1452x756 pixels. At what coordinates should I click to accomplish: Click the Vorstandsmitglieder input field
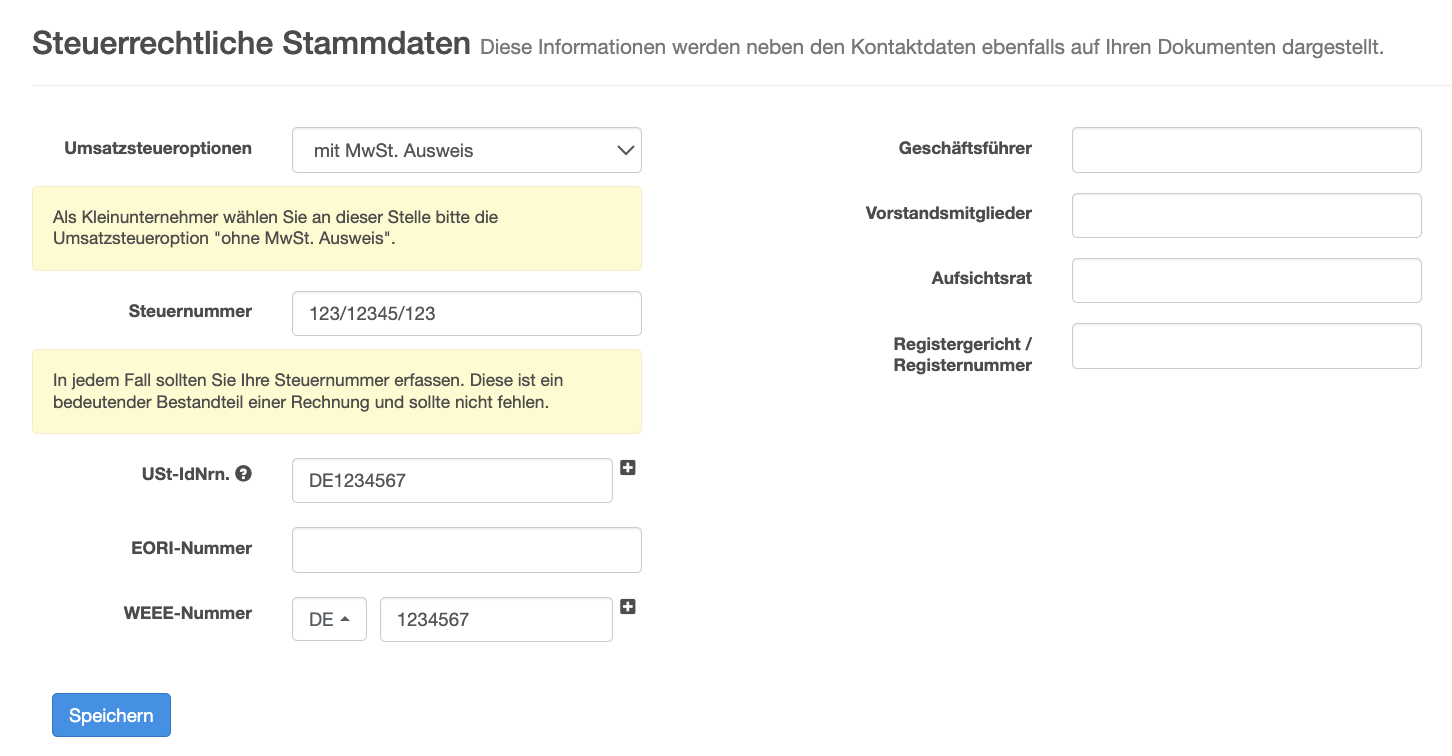click(1246, 215)
